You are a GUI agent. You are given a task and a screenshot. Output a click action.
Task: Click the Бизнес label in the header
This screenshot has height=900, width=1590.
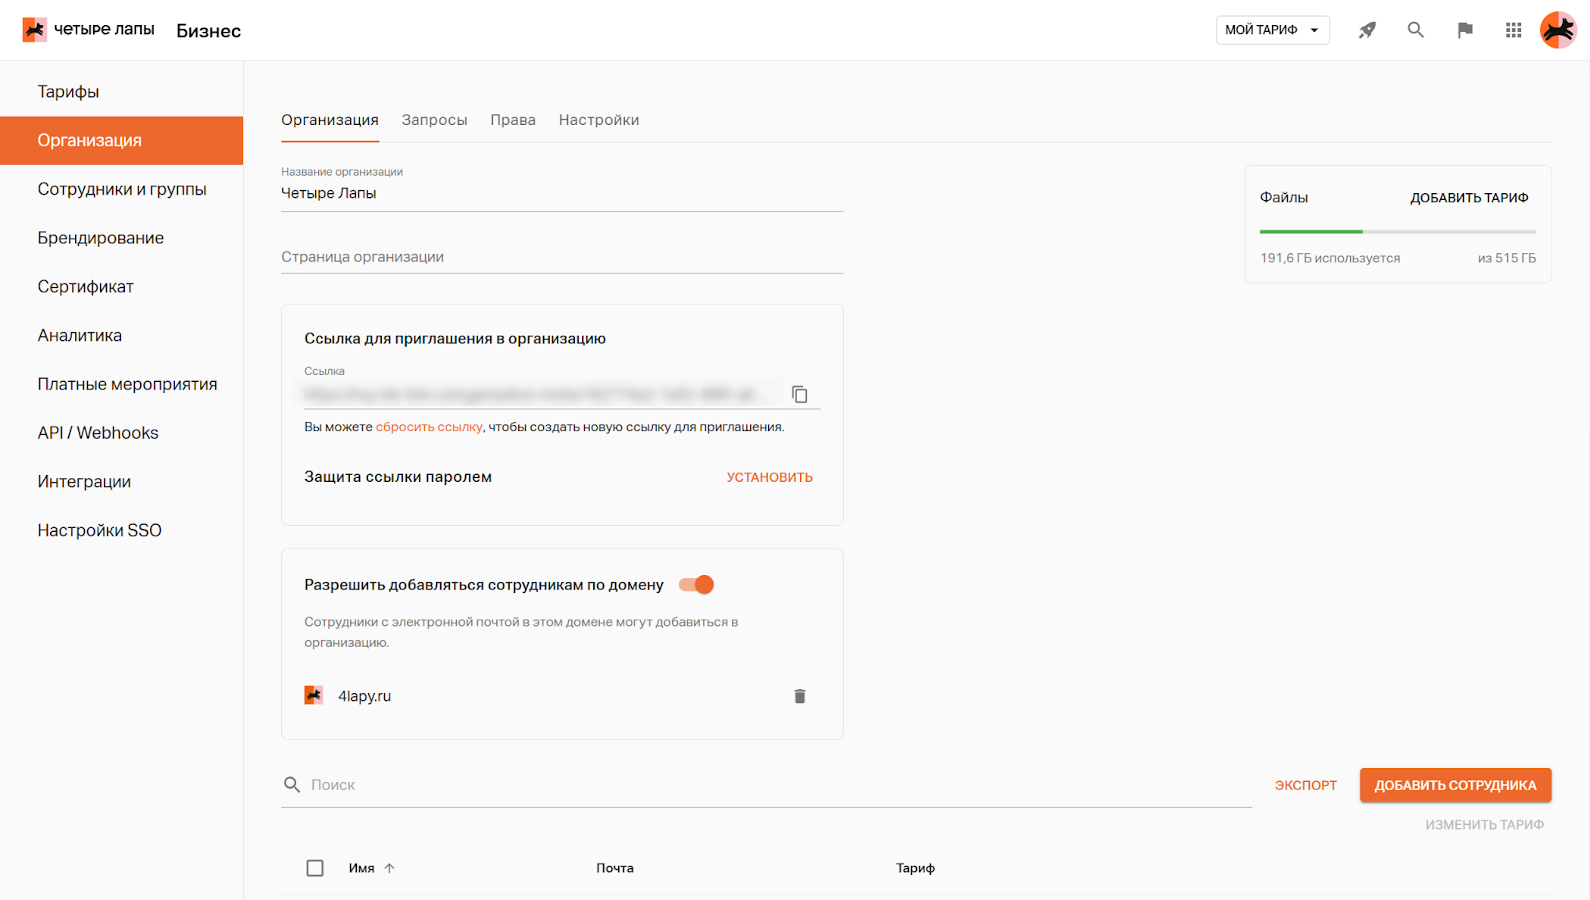[x=209, y=31]
